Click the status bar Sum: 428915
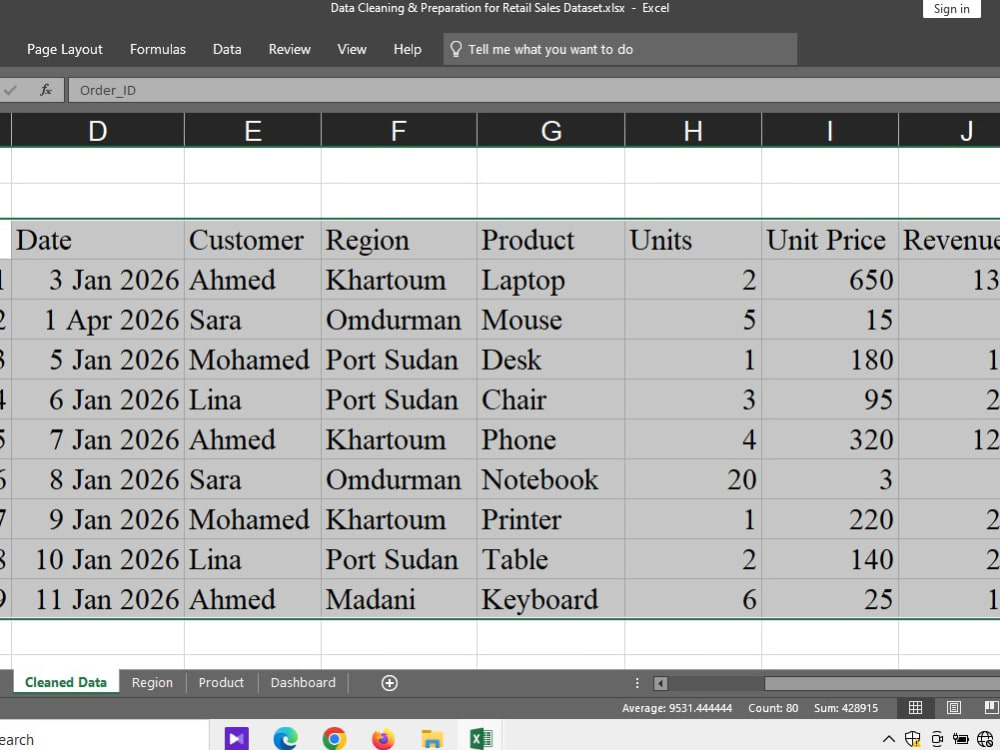 tap(846, 708)
